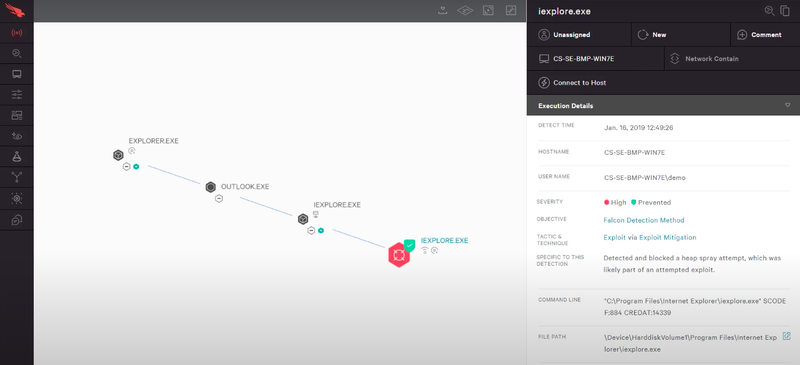Select the EXPLORER.EXE process hexagon node

[118, 155]
